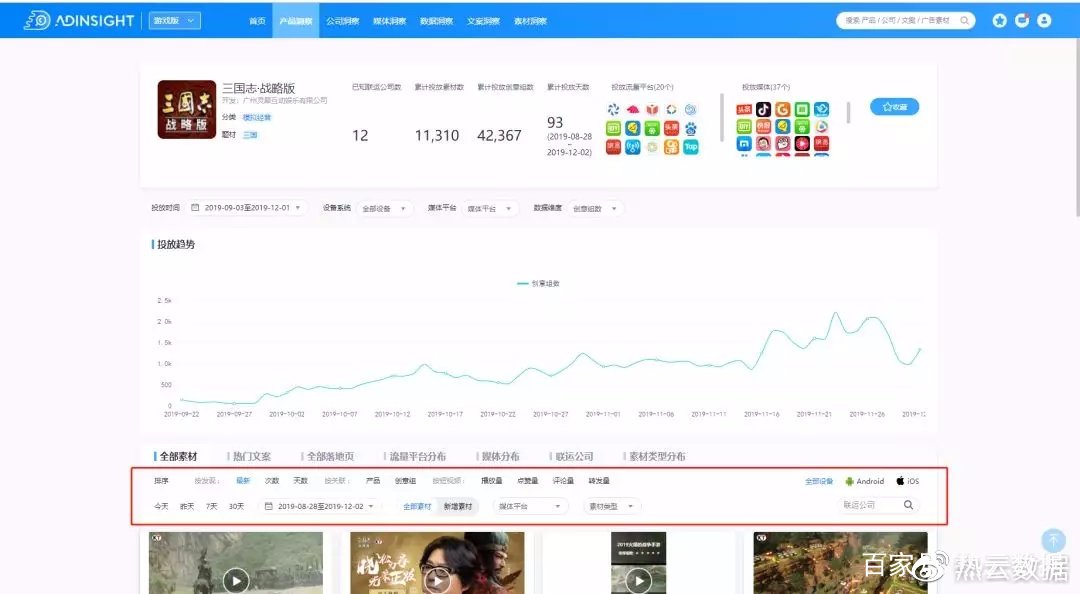1080x594 pixels.
Task: Open the 数据洞察 nav tab
Action: [436, 21]
